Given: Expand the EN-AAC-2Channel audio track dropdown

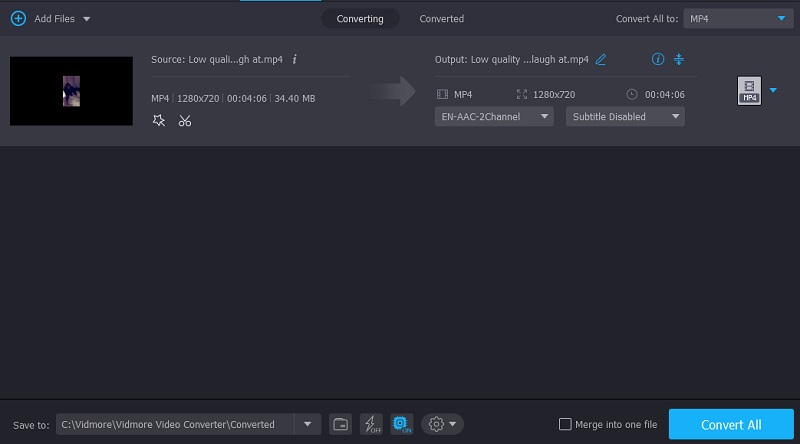Looking at the screenshot, I should click(x=495, y=116).
